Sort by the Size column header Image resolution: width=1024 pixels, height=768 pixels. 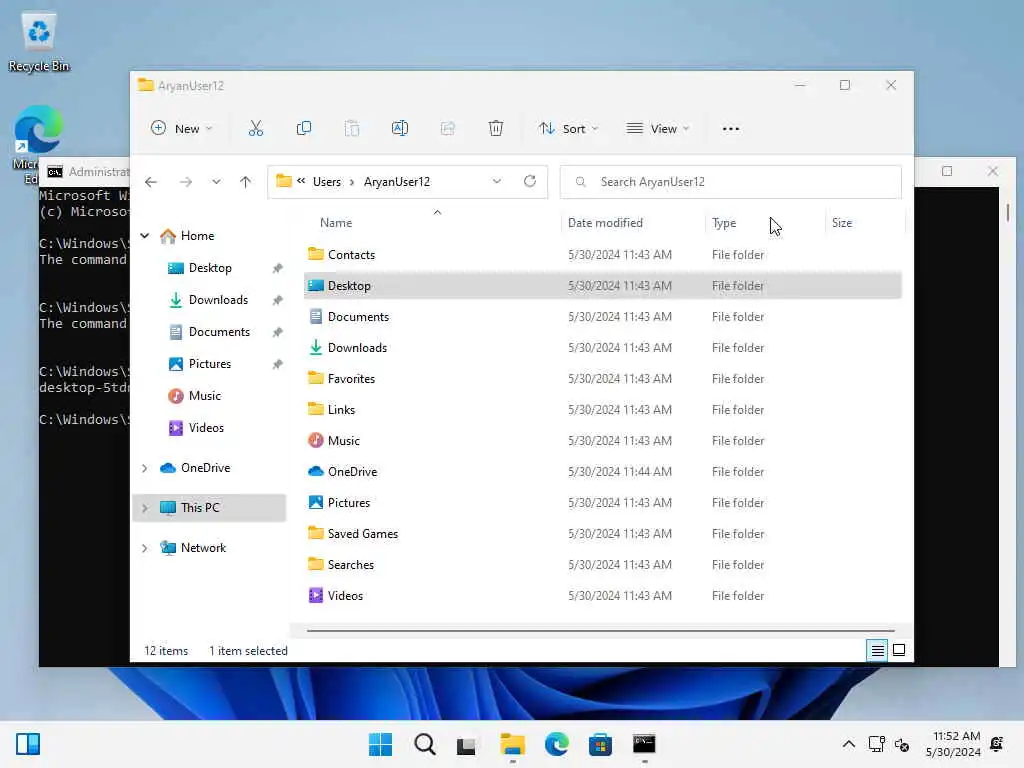click(842, 223)
